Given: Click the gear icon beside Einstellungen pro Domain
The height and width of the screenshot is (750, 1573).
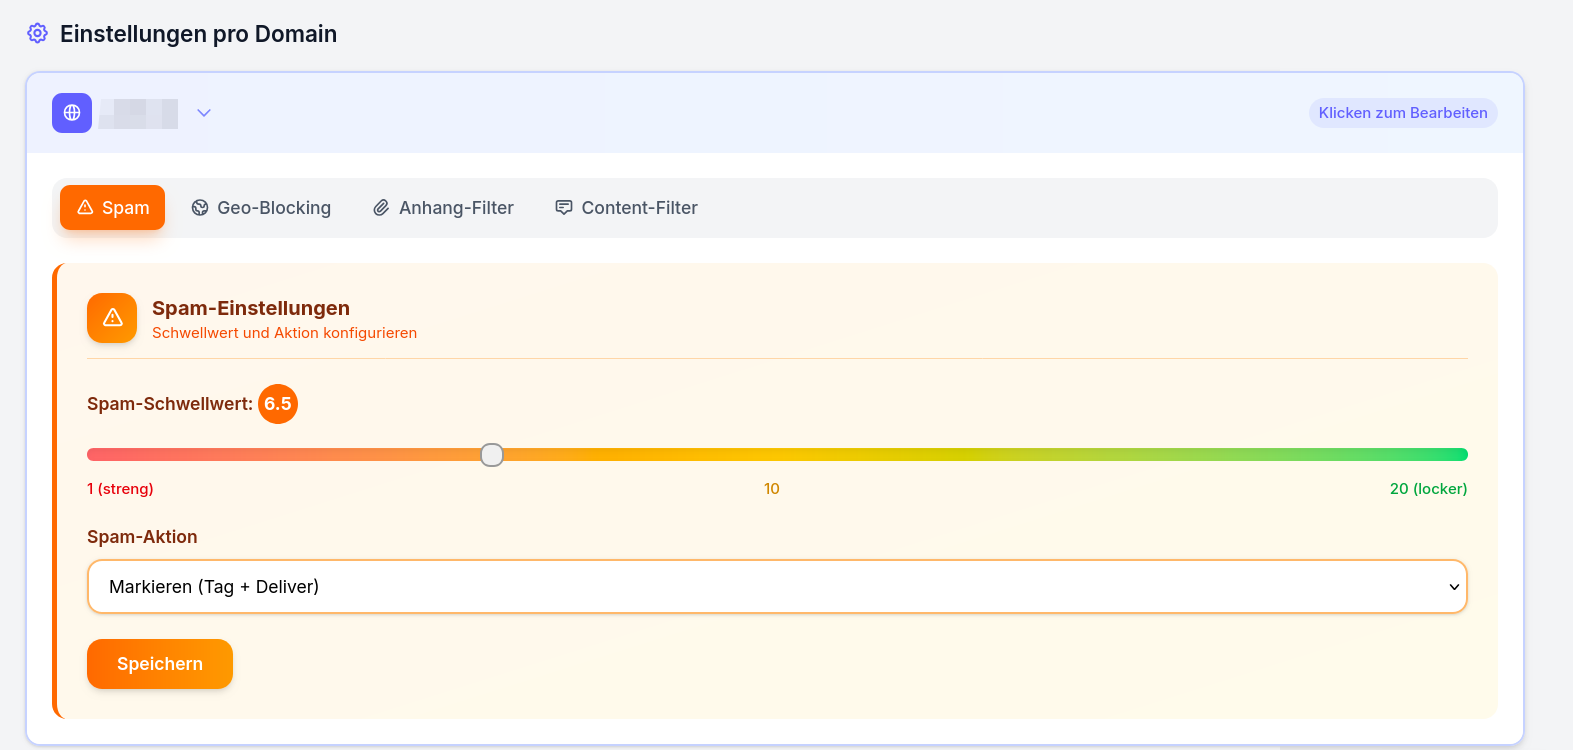Looking at the screenshot, I should [x=37, y=33].
